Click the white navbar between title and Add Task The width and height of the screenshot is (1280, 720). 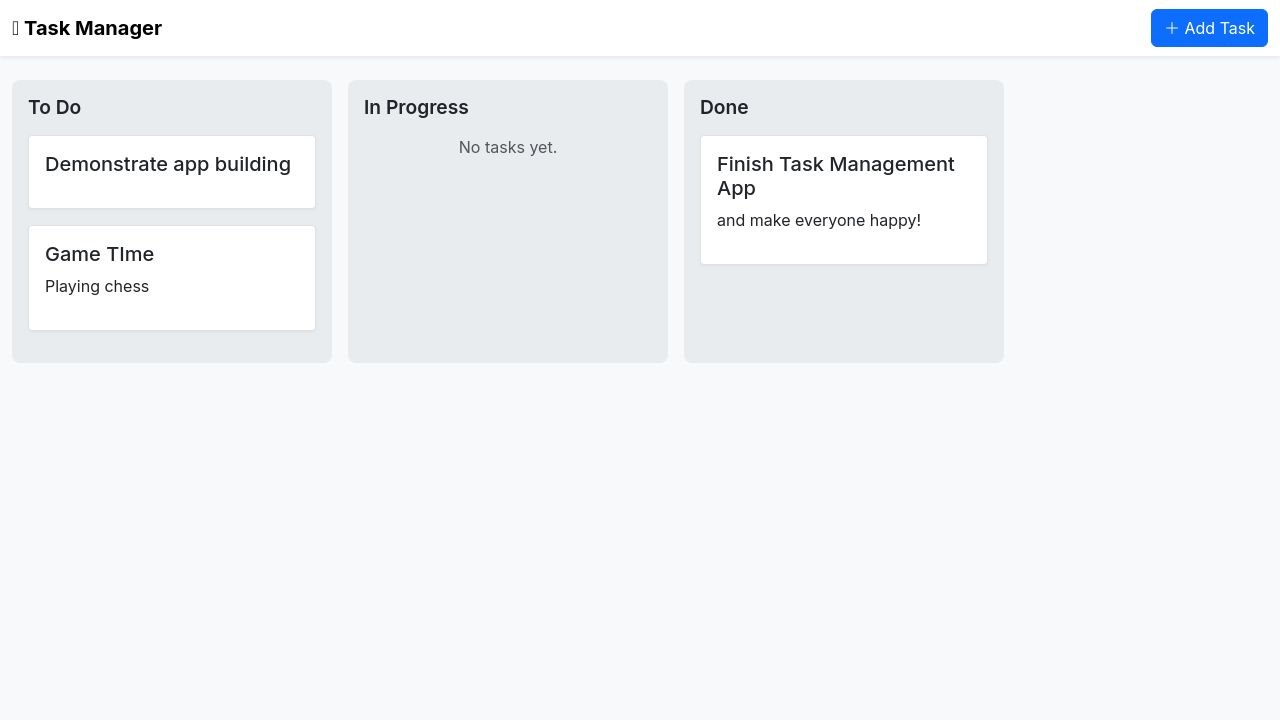(x=650, y=28)
